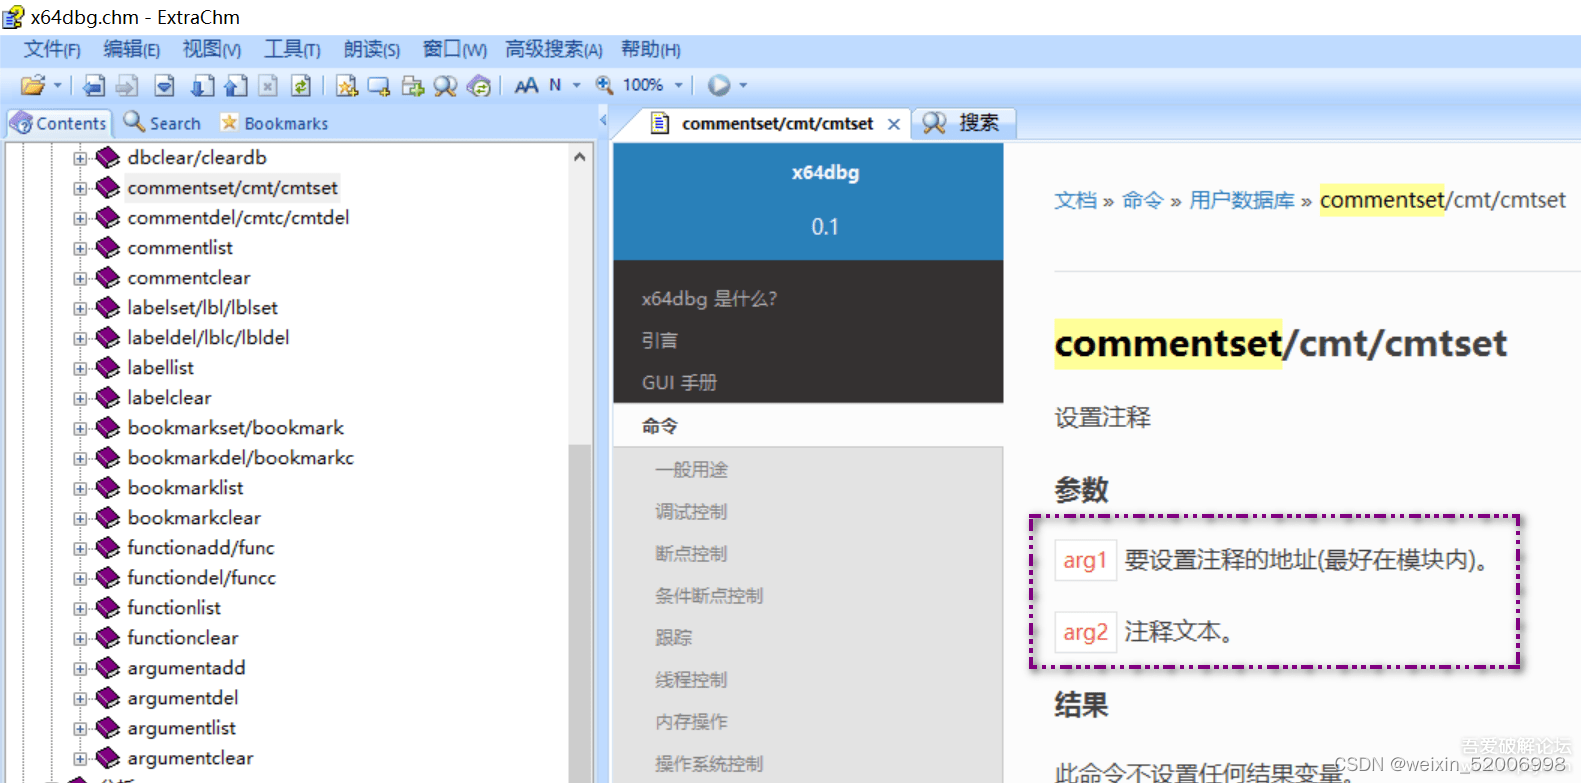Select labeldel/lblc/lbldel in the tree

(x=208, y=337)
